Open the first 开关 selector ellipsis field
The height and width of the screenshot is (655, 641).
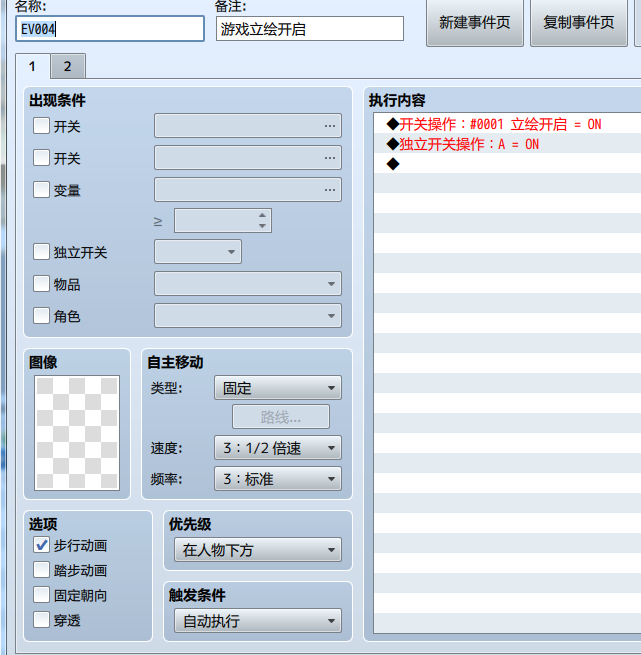[x=248, y=126]
